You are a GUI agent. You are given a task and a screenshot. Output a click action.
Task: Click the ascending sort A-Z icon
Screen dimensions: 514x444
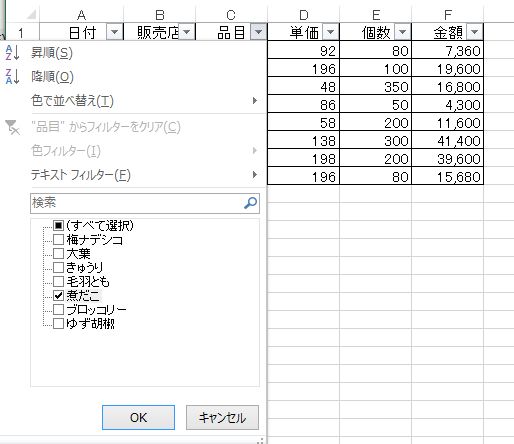coord(12,53)
